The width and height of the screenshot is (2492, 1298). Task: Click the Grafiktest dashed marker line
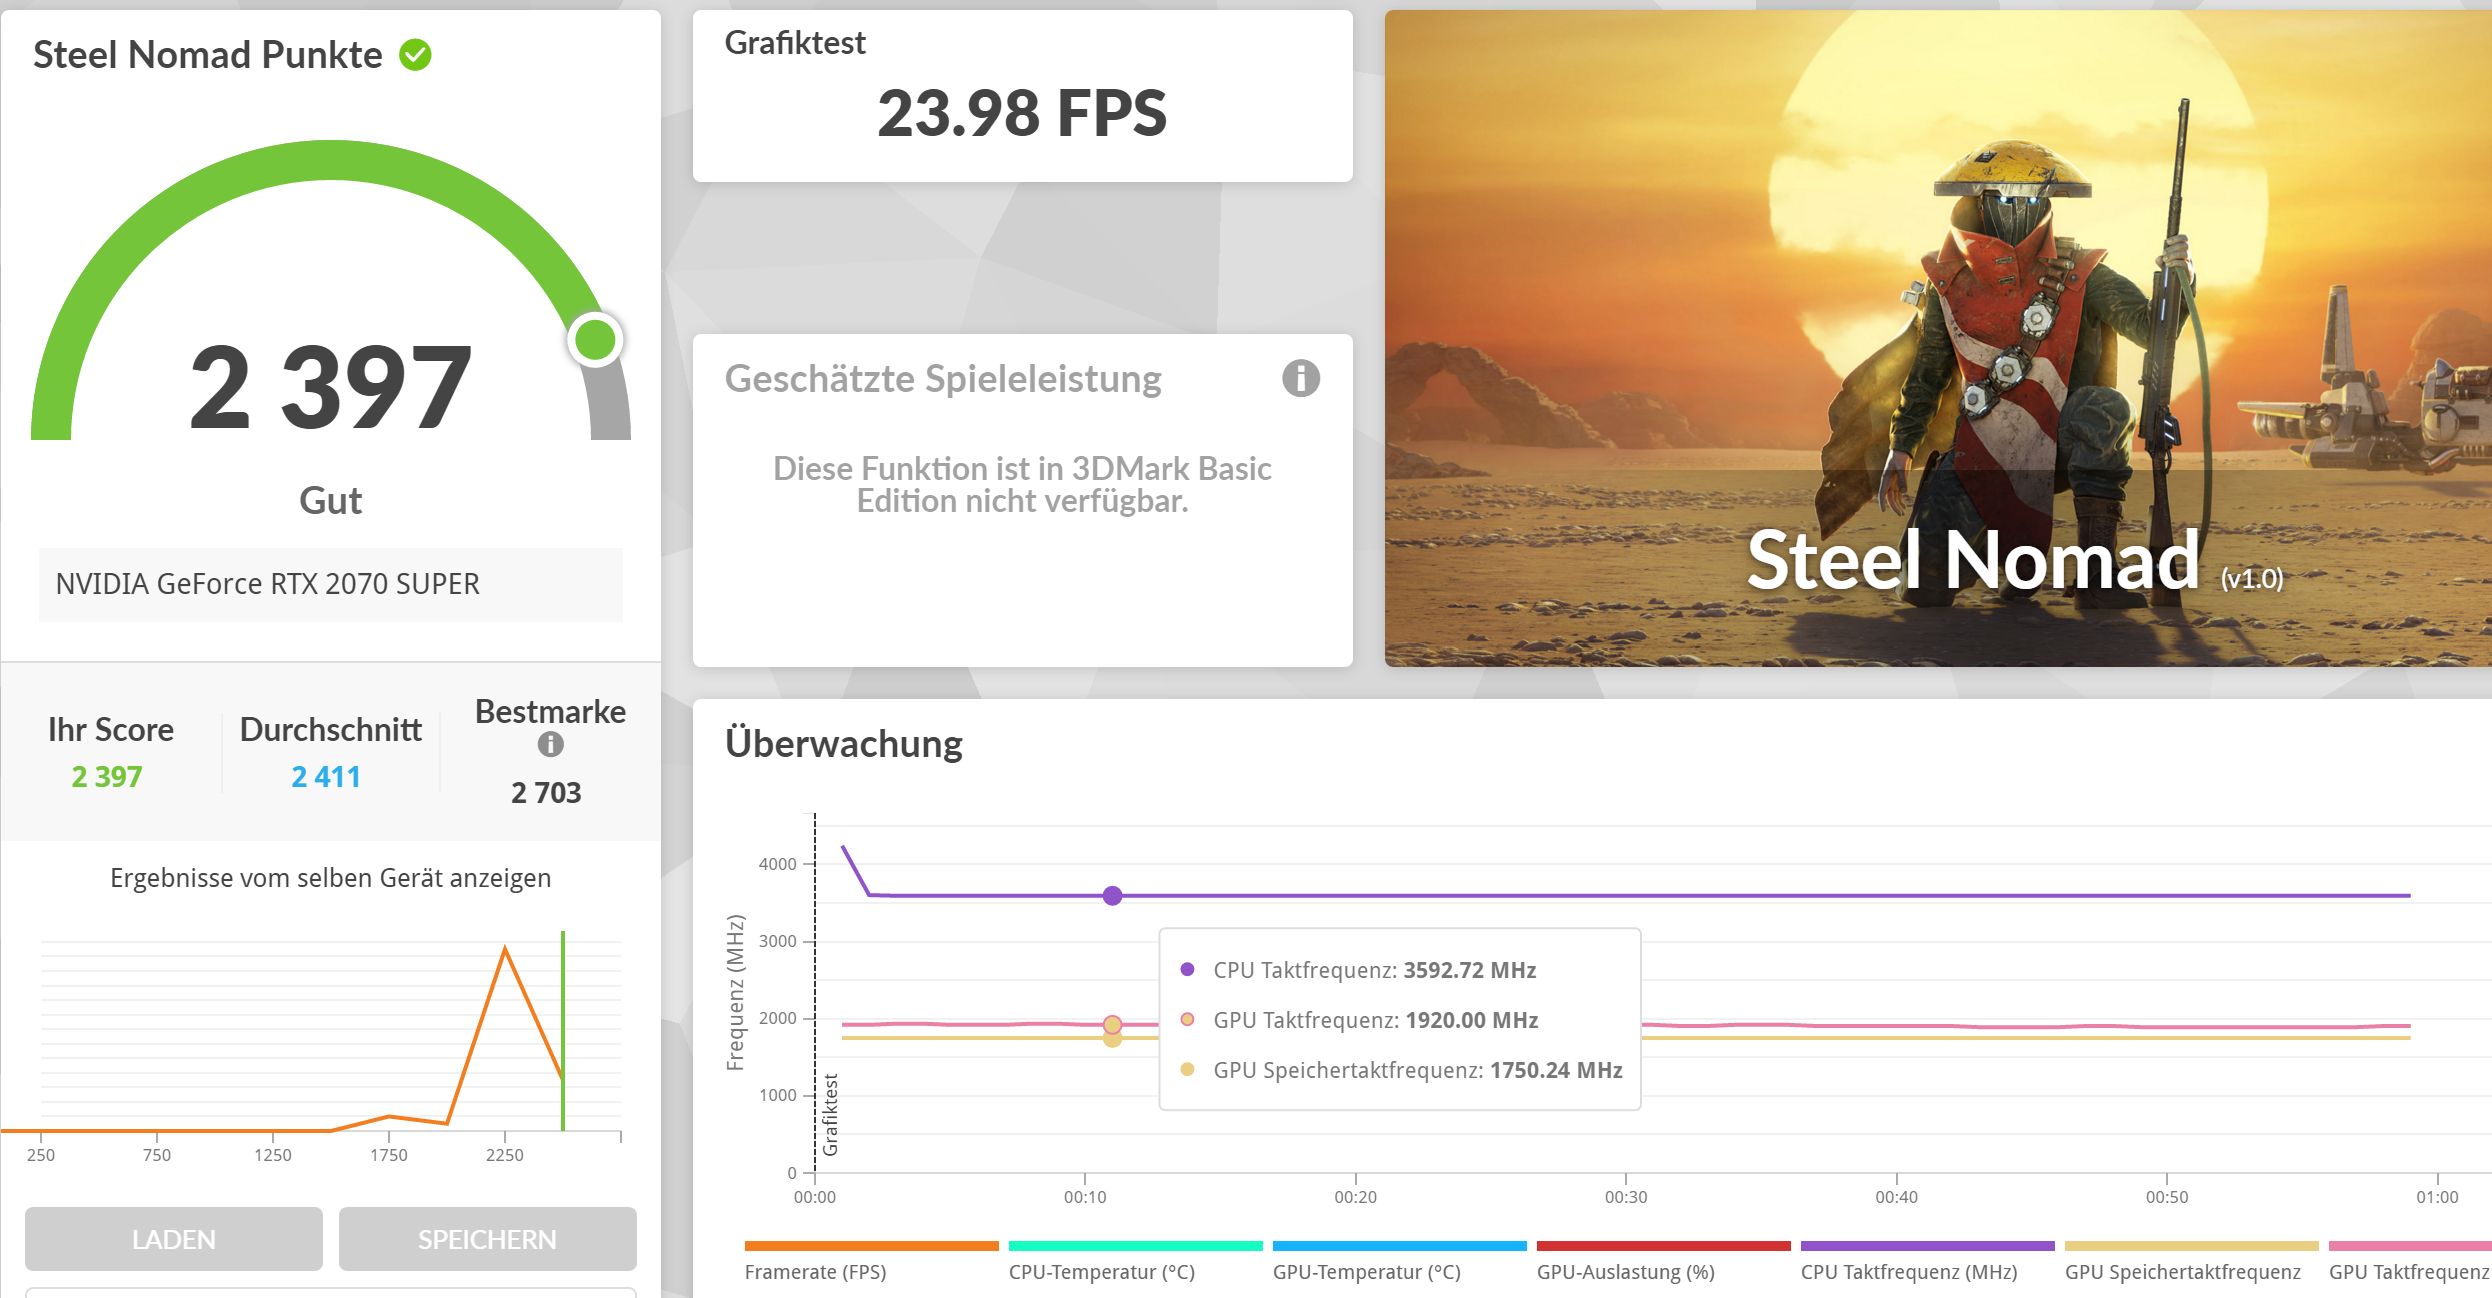[815, 990]
